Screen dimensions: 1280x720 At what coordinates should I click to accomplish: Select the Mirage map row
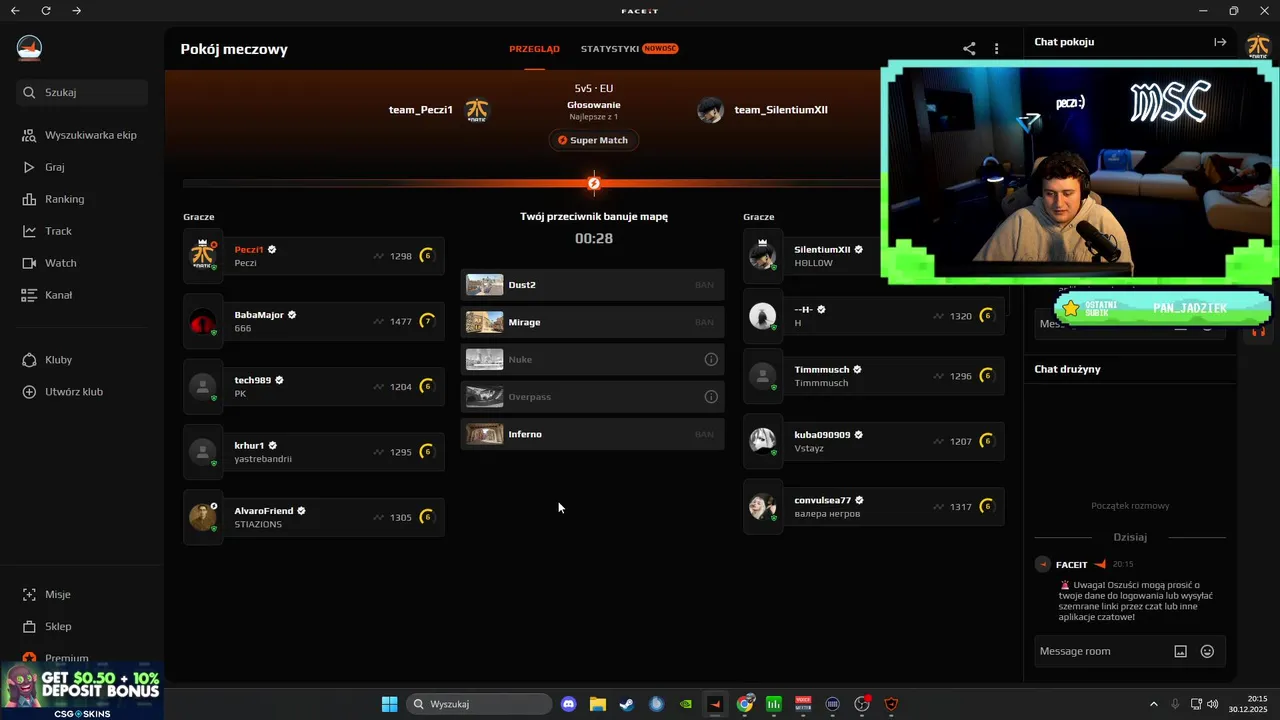tap(592, 322)
